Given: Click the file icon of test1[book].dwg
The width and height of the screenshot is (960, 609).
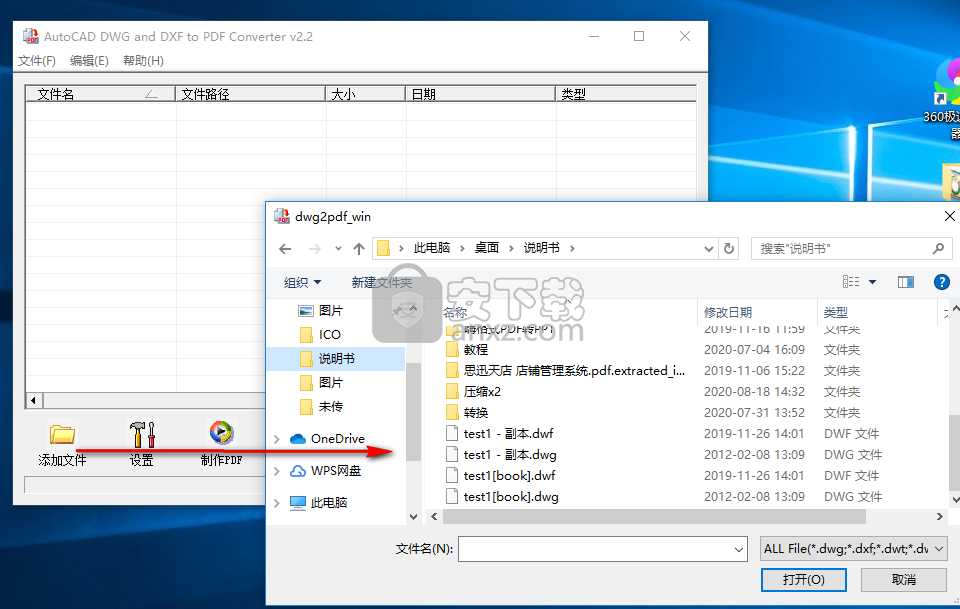Looking at the screenshot, I should (452, 496).
